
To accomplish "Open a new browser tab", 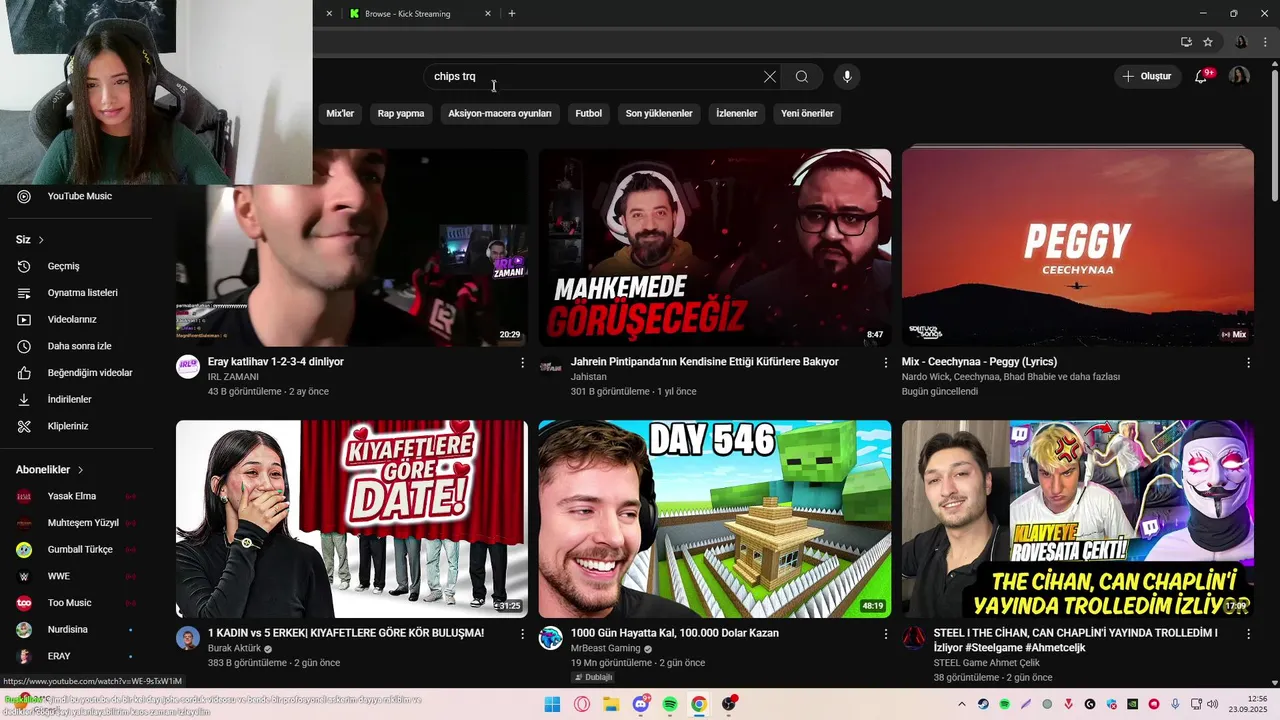I will 512,14.
